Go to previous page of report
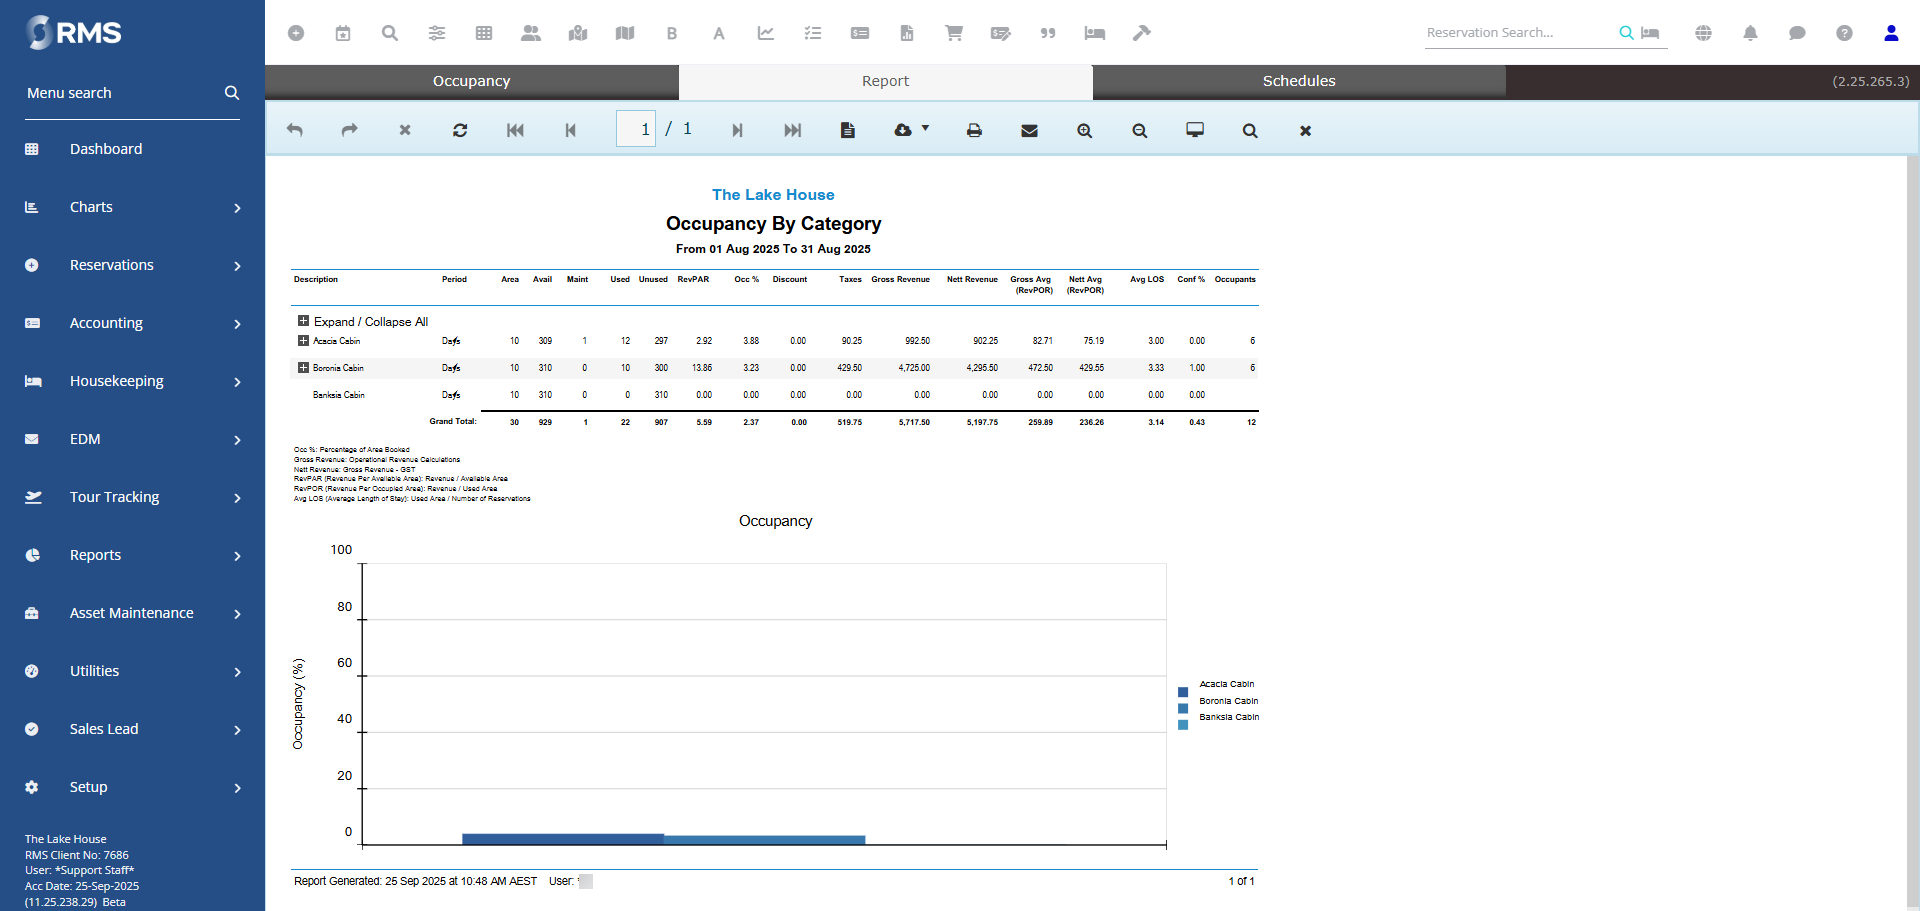Viewport: 1920px width, 911px height. coord(570,130)
